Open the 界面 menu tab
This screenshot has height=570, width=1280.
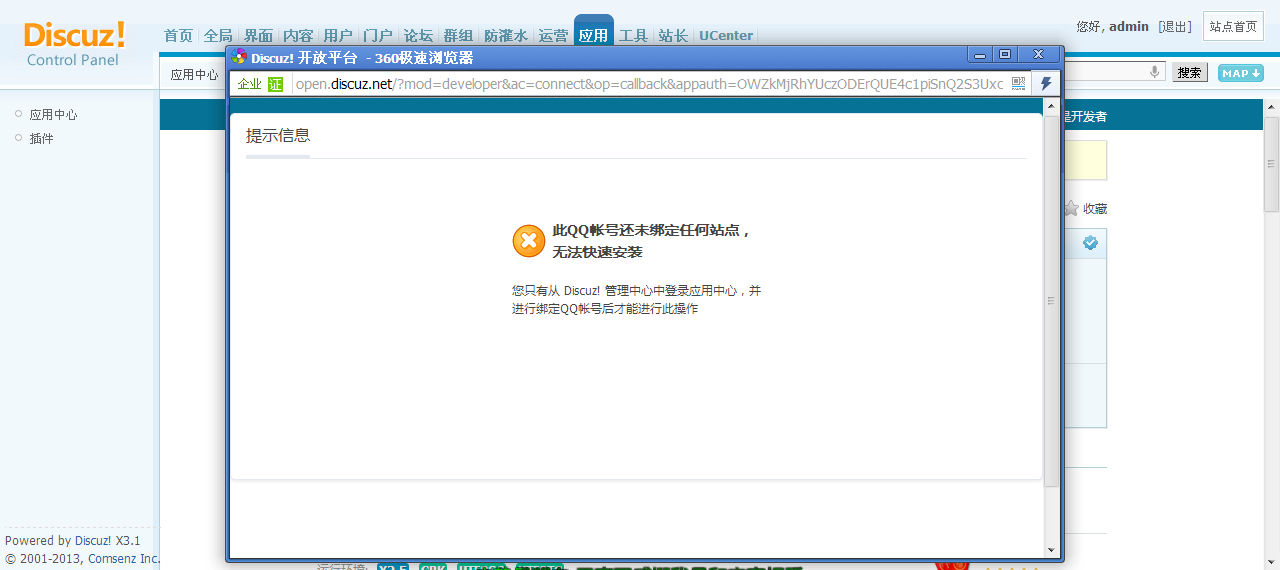pyautogui.click(x=258, y=35)
